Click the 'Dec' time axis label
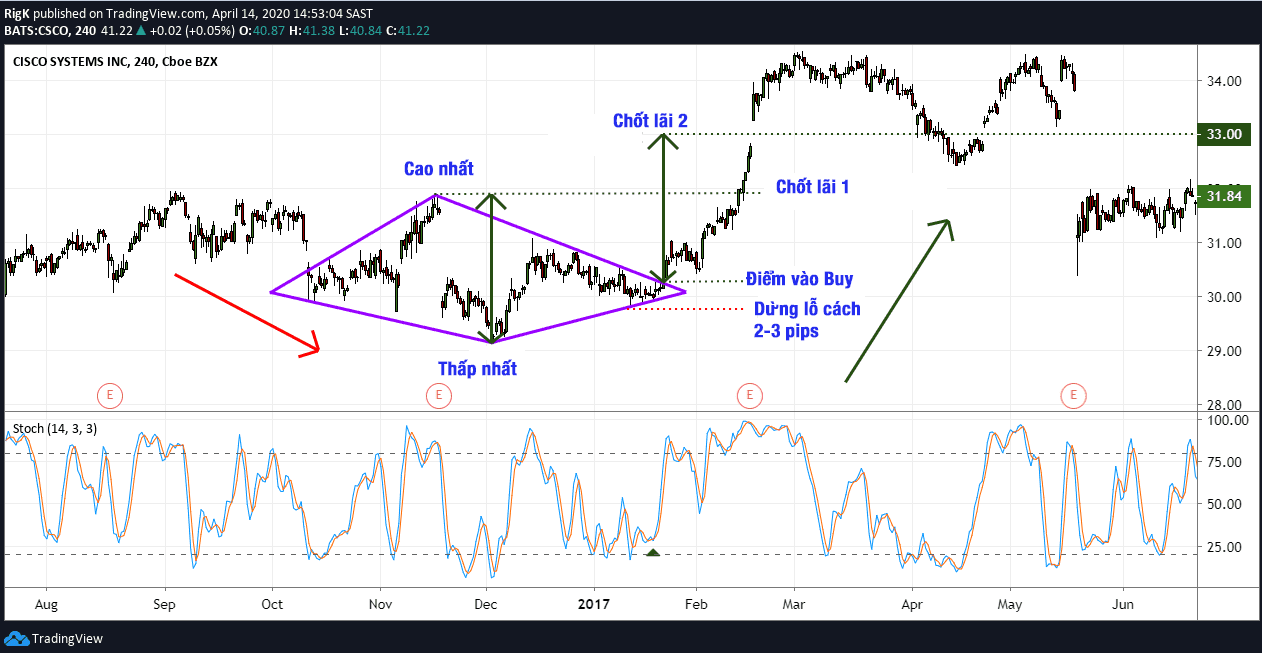Screen dimensions: 1262x653 (486, 605)
